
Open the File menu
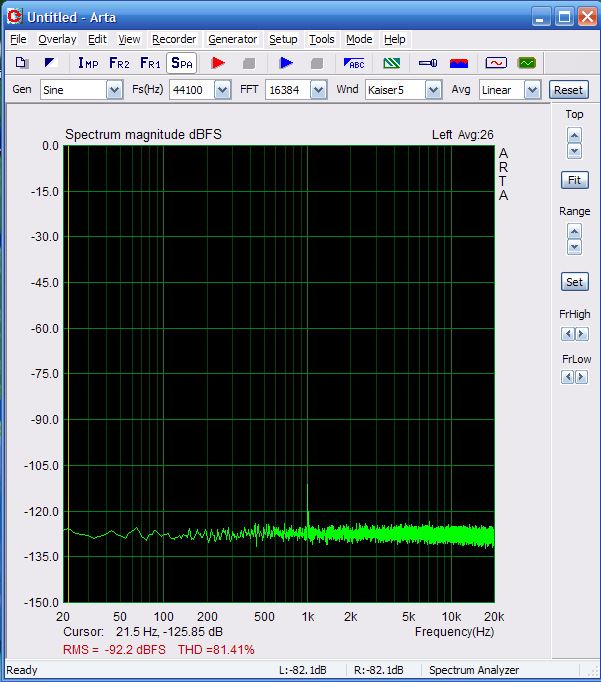18,39
